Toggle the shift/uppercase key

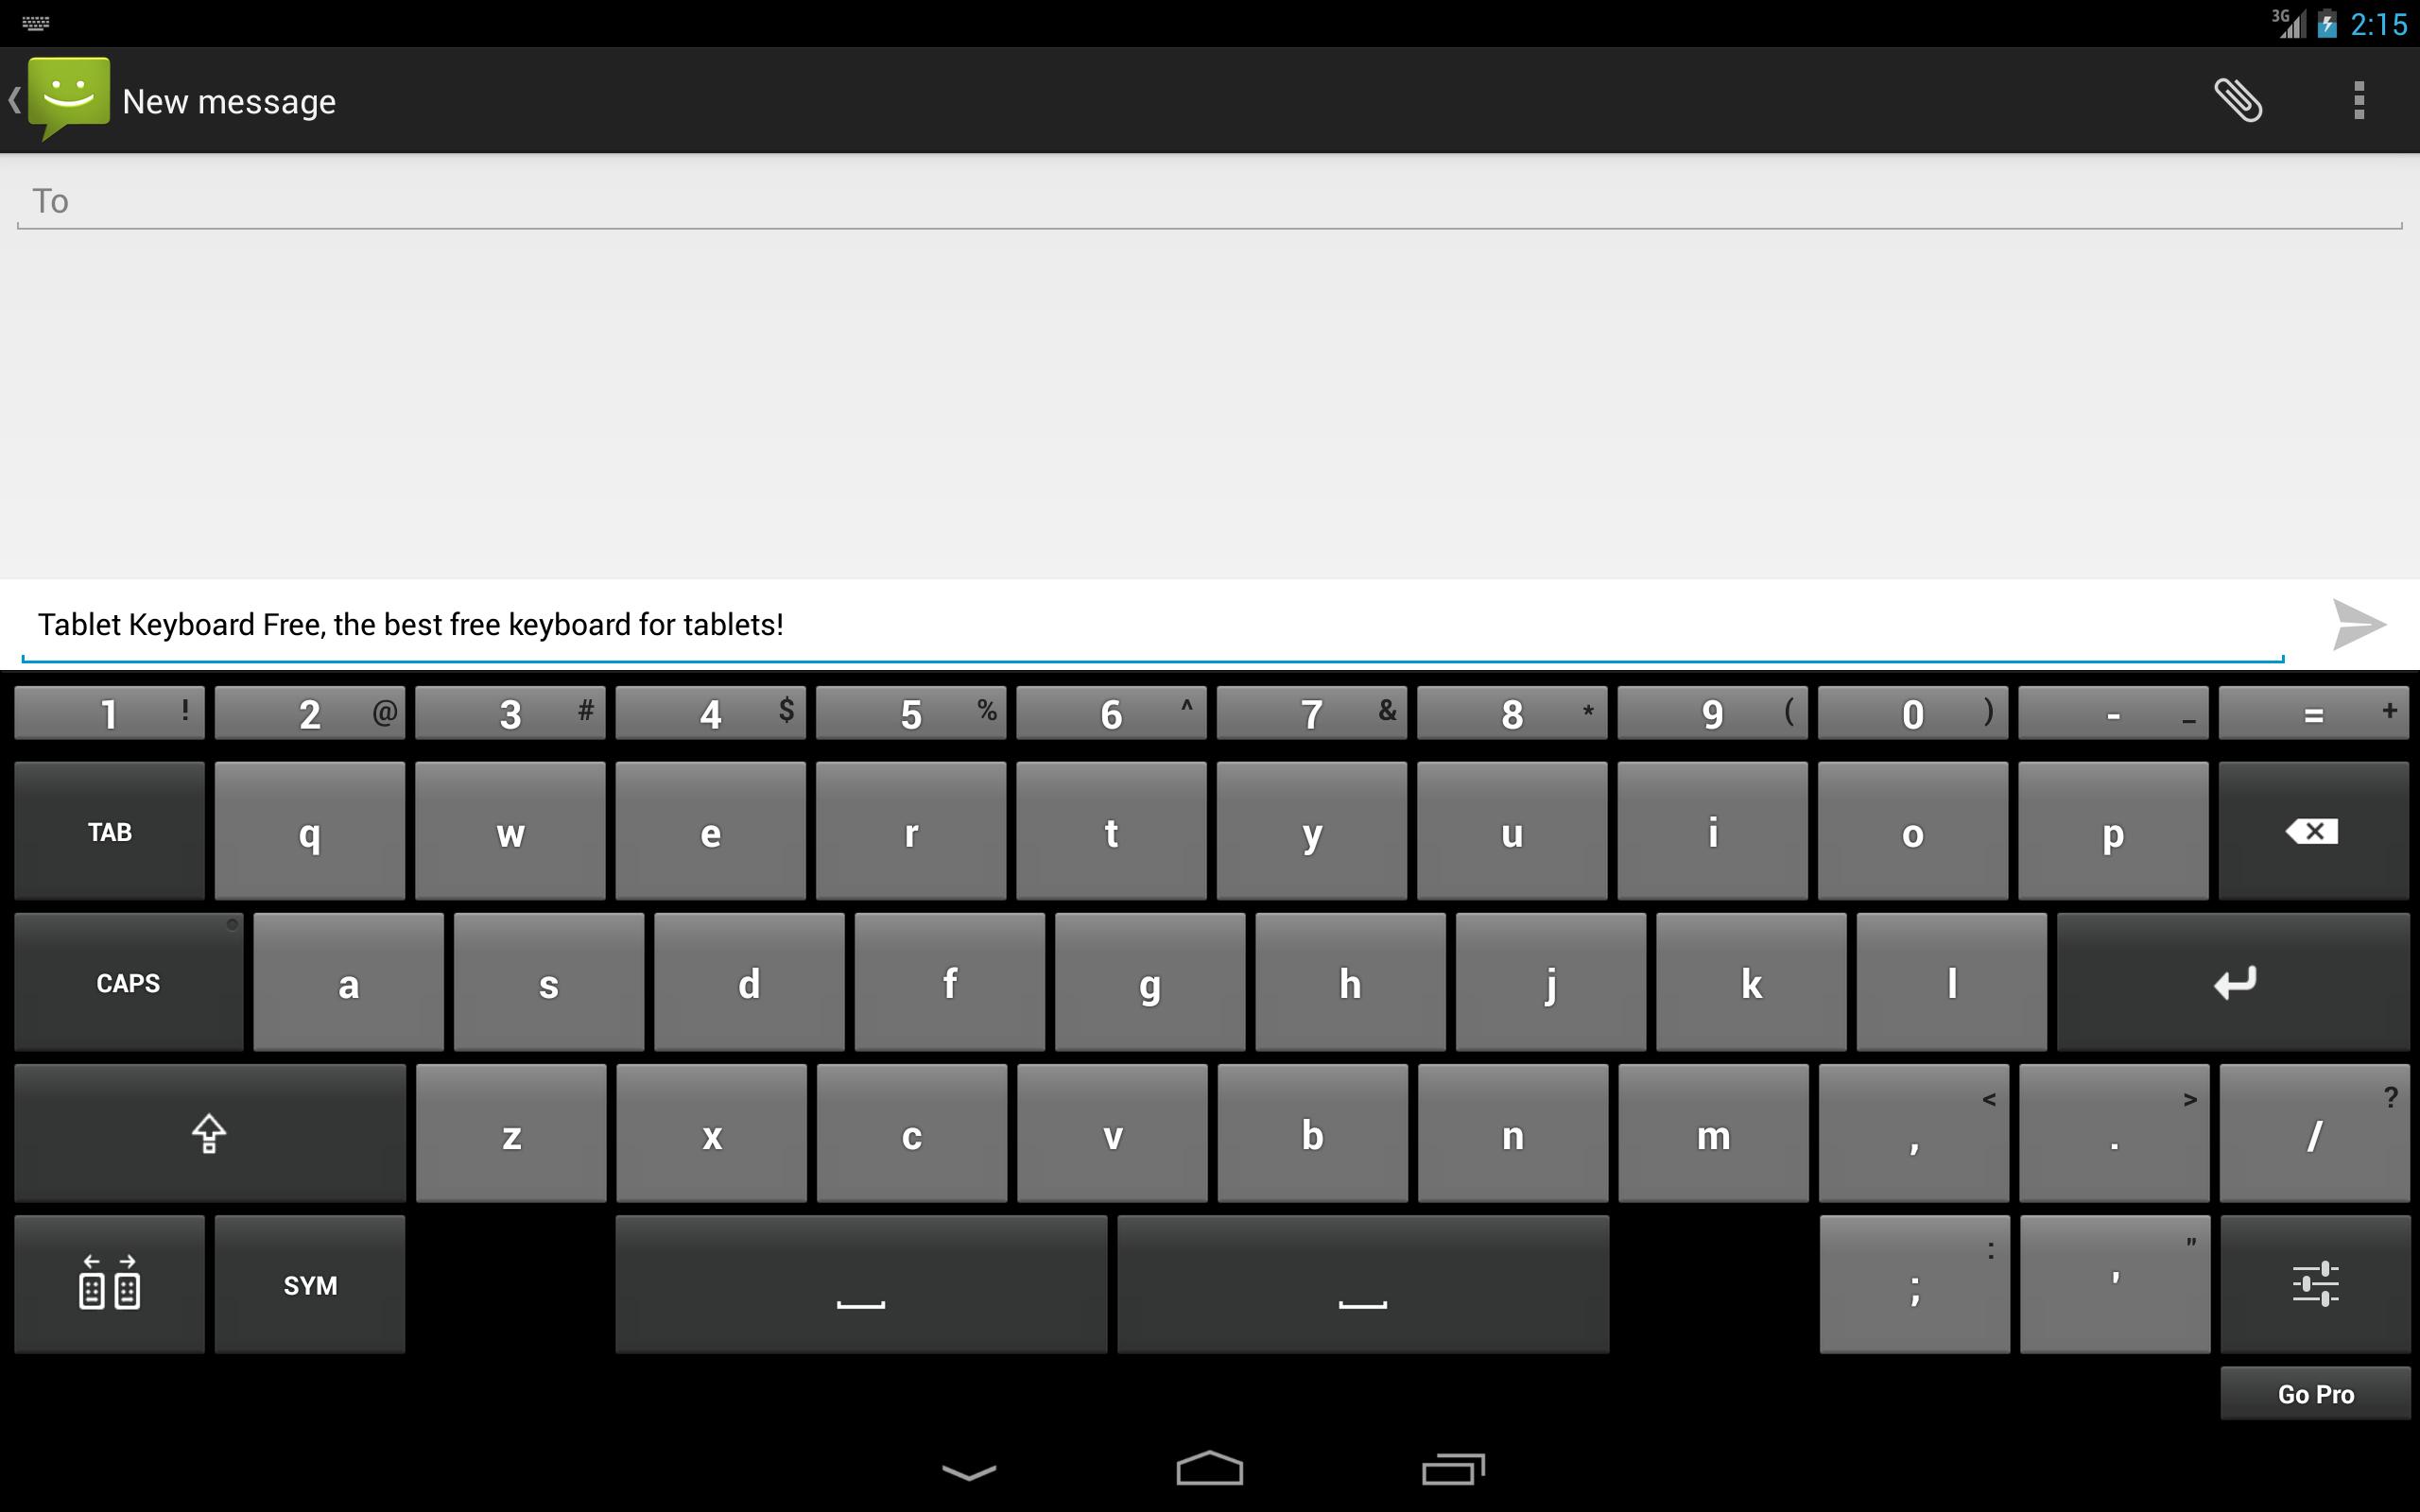click(207, 1132)
